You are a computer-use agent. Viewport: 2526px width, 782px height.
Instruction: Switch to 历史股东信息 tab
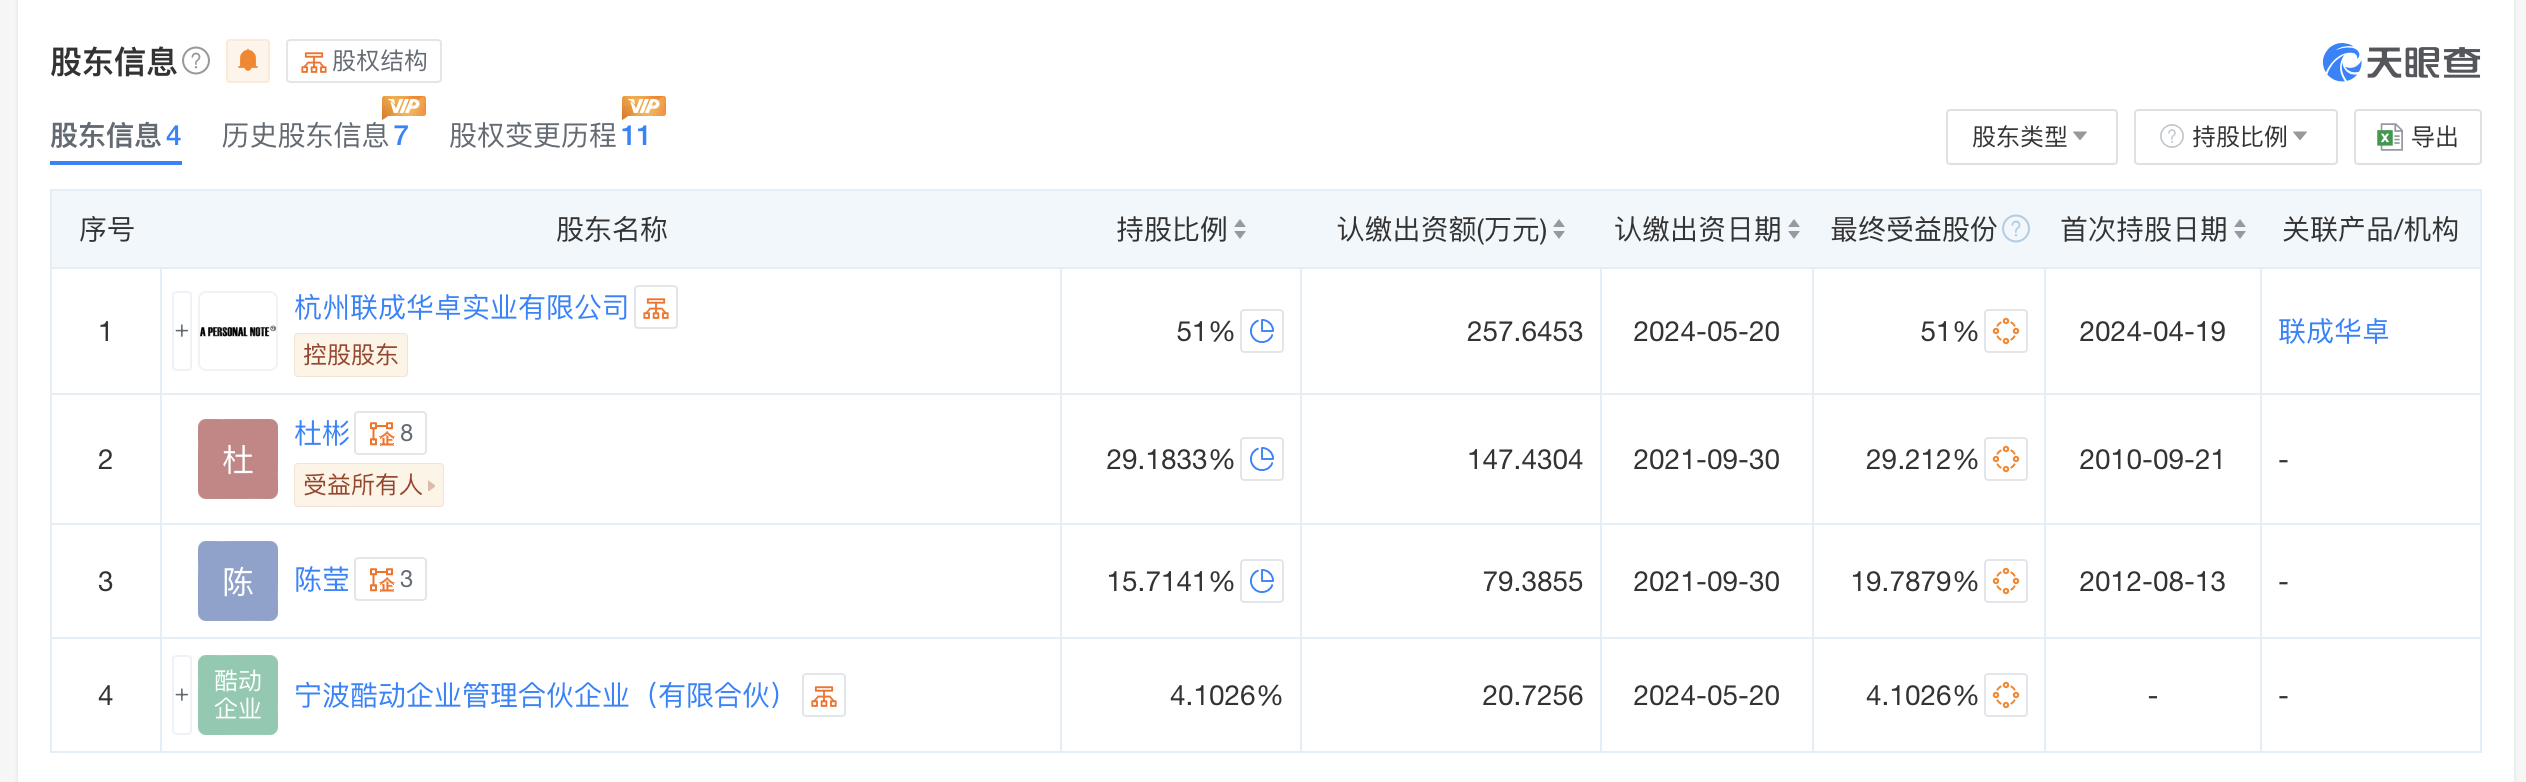(x=314, y=136)
